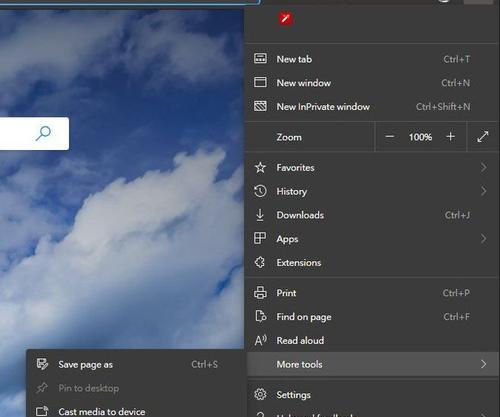Click the Save page as icon
Screen dimensions: 500x417
tap(42, 364)
